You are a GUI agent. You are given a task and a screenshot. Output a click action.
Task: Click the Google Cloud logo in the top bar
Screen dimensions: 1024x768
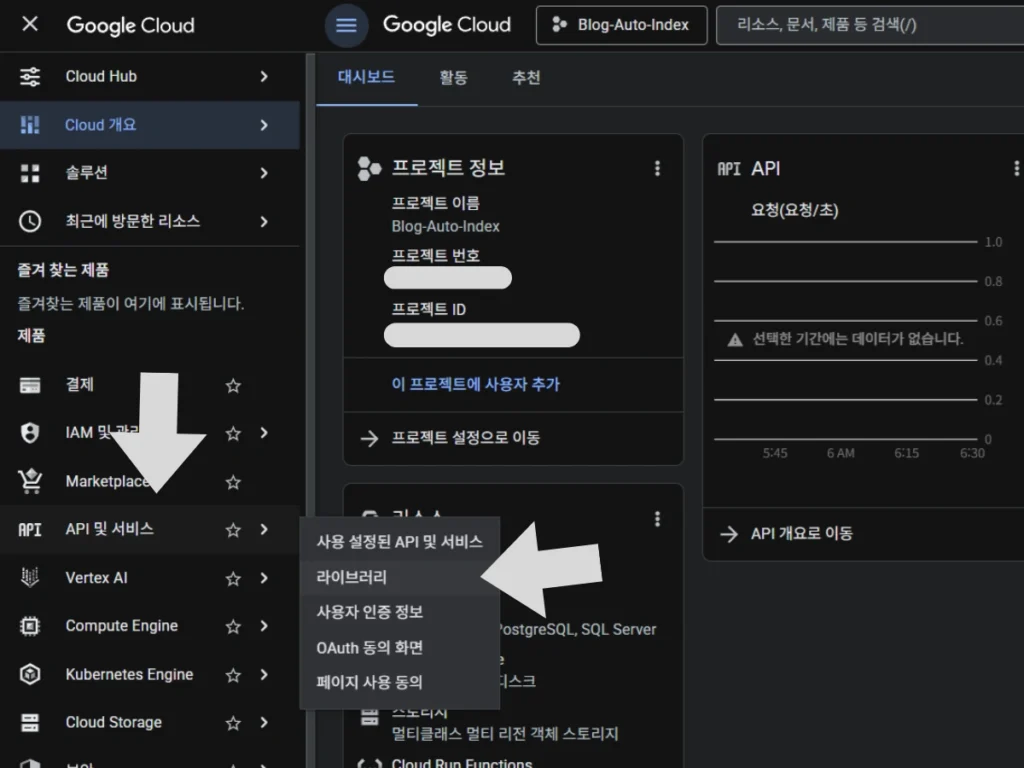point(447,25)
